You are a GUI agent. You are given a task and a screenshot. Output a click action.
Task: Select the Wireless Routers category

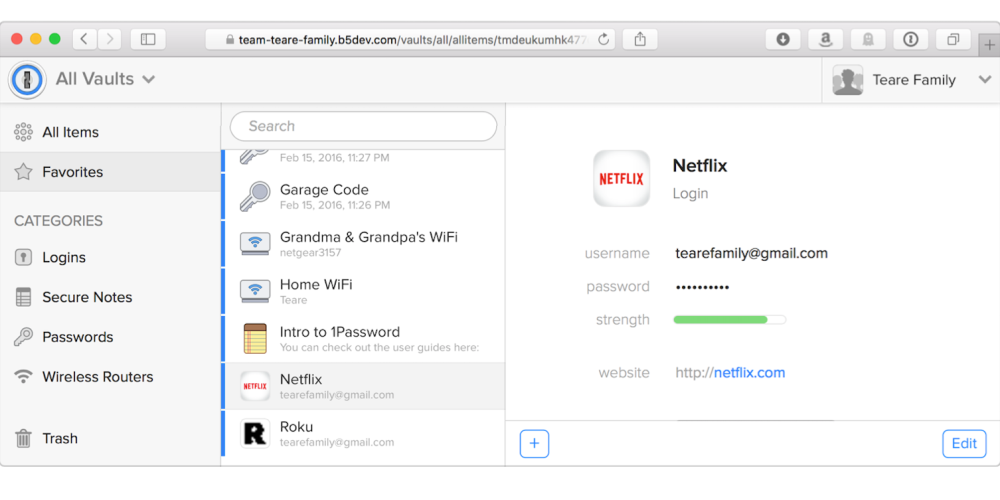(x=97, y=377)
